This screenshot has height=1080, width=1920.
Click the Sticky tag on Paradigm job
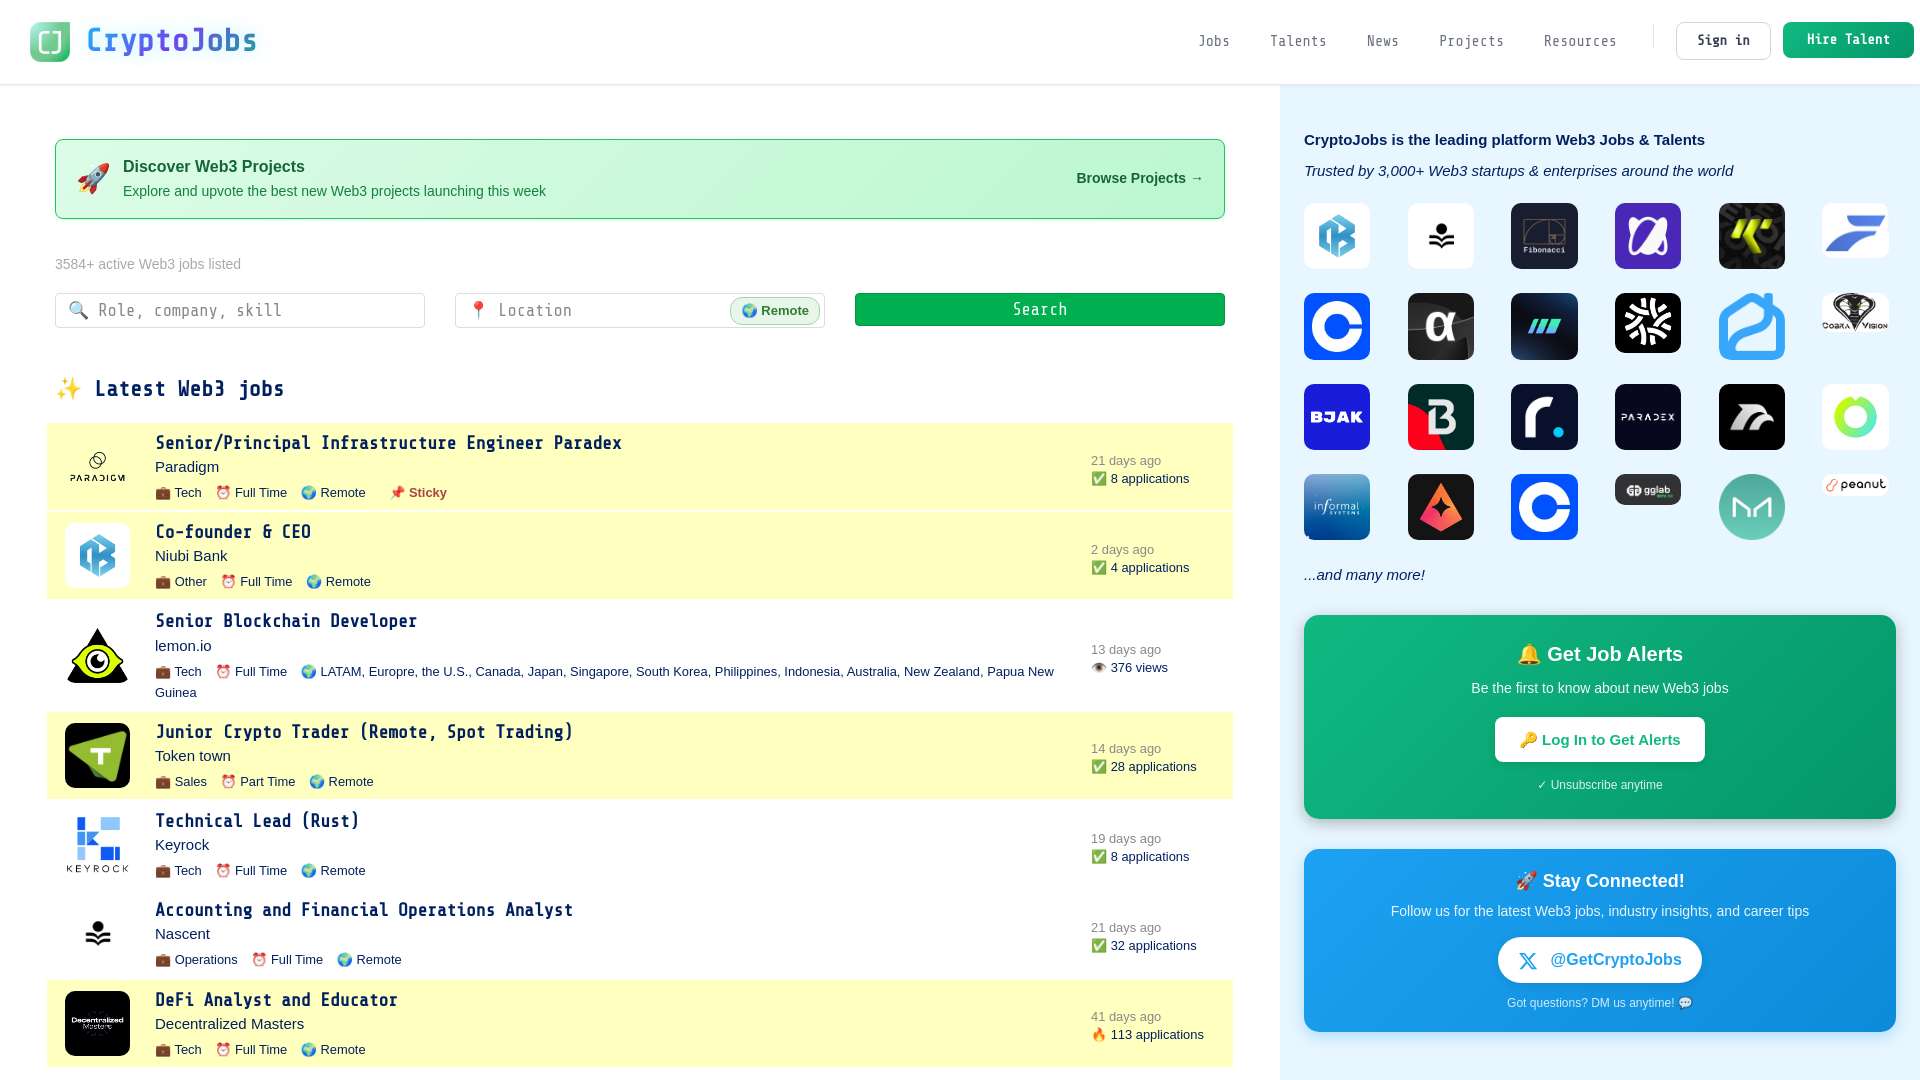click(x=418, y=493)
